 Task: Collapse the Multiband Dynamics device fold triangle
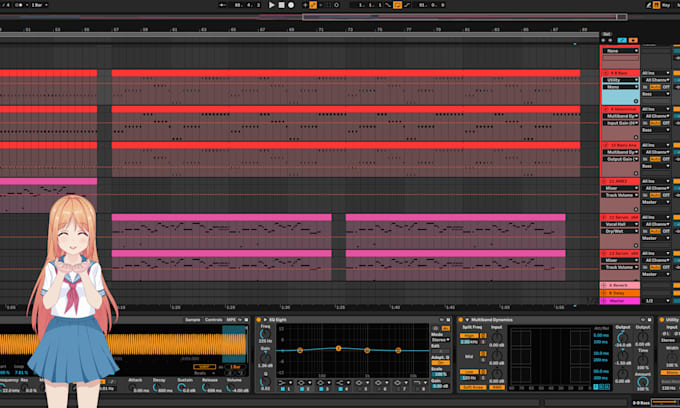467,320
